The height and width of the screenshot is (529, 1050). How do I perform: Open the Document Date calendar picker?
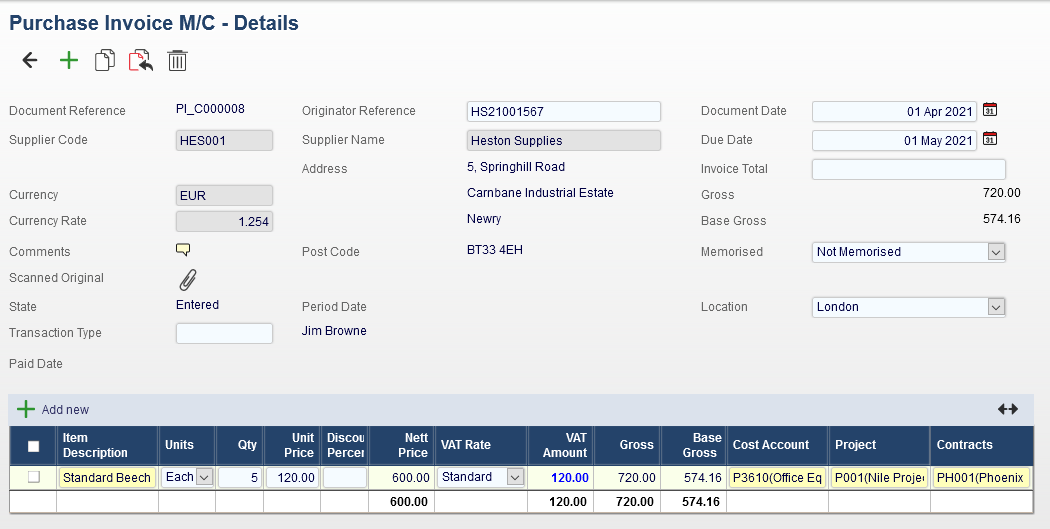pos(990,111)
